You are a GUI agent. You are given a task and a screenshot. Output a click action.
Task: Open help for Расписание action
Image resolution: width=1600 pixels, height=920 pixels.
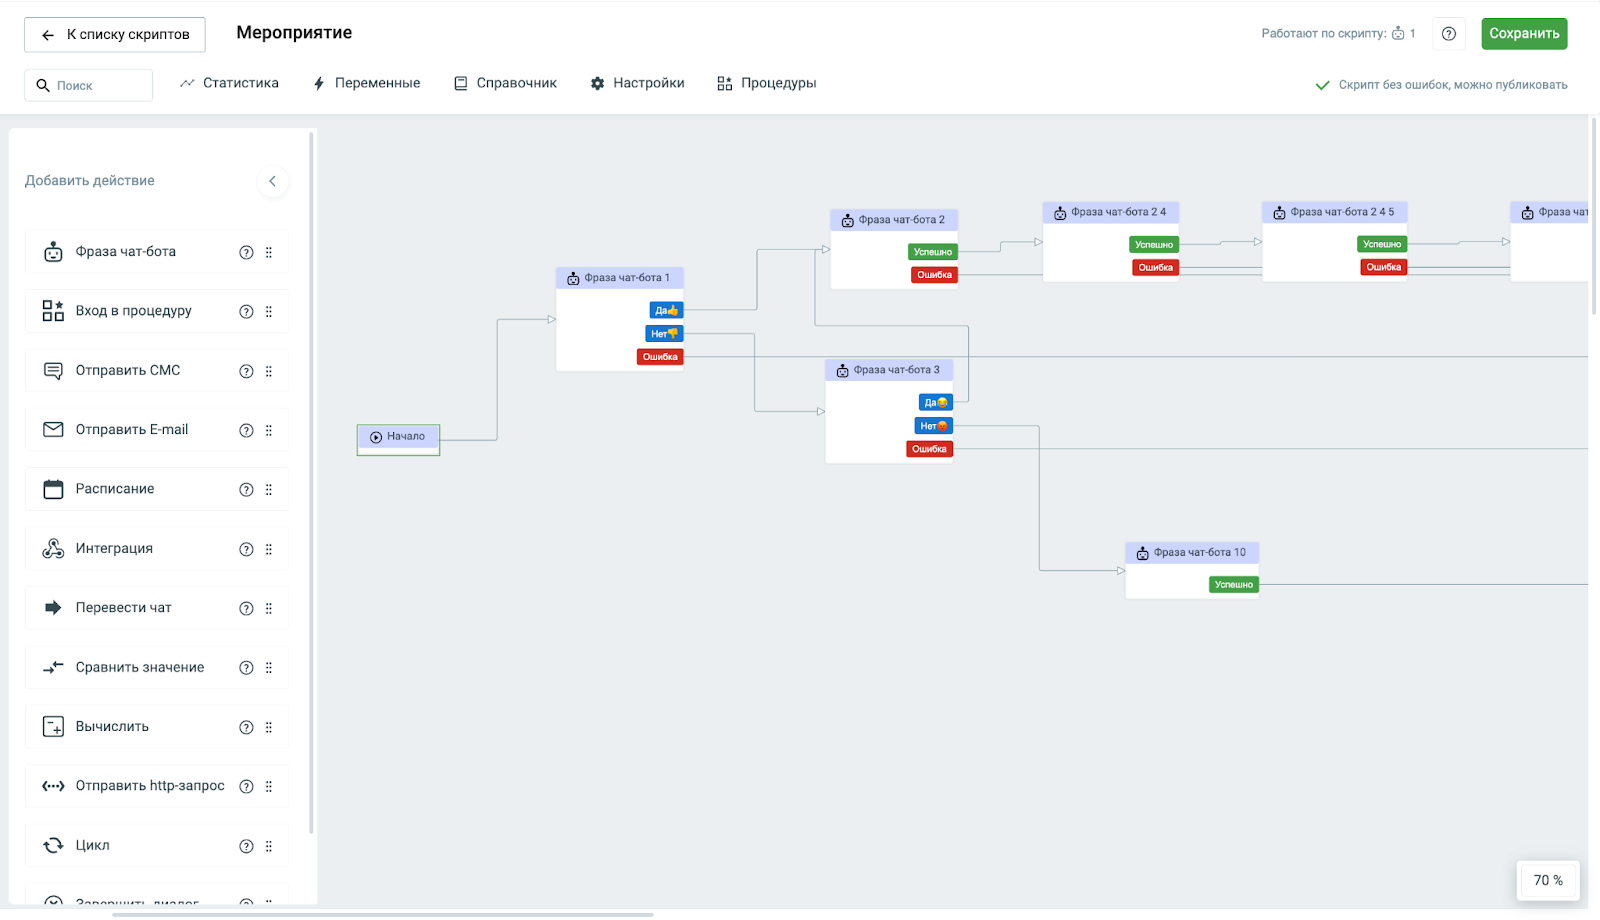pyautogui.click(x=246, y=490)
